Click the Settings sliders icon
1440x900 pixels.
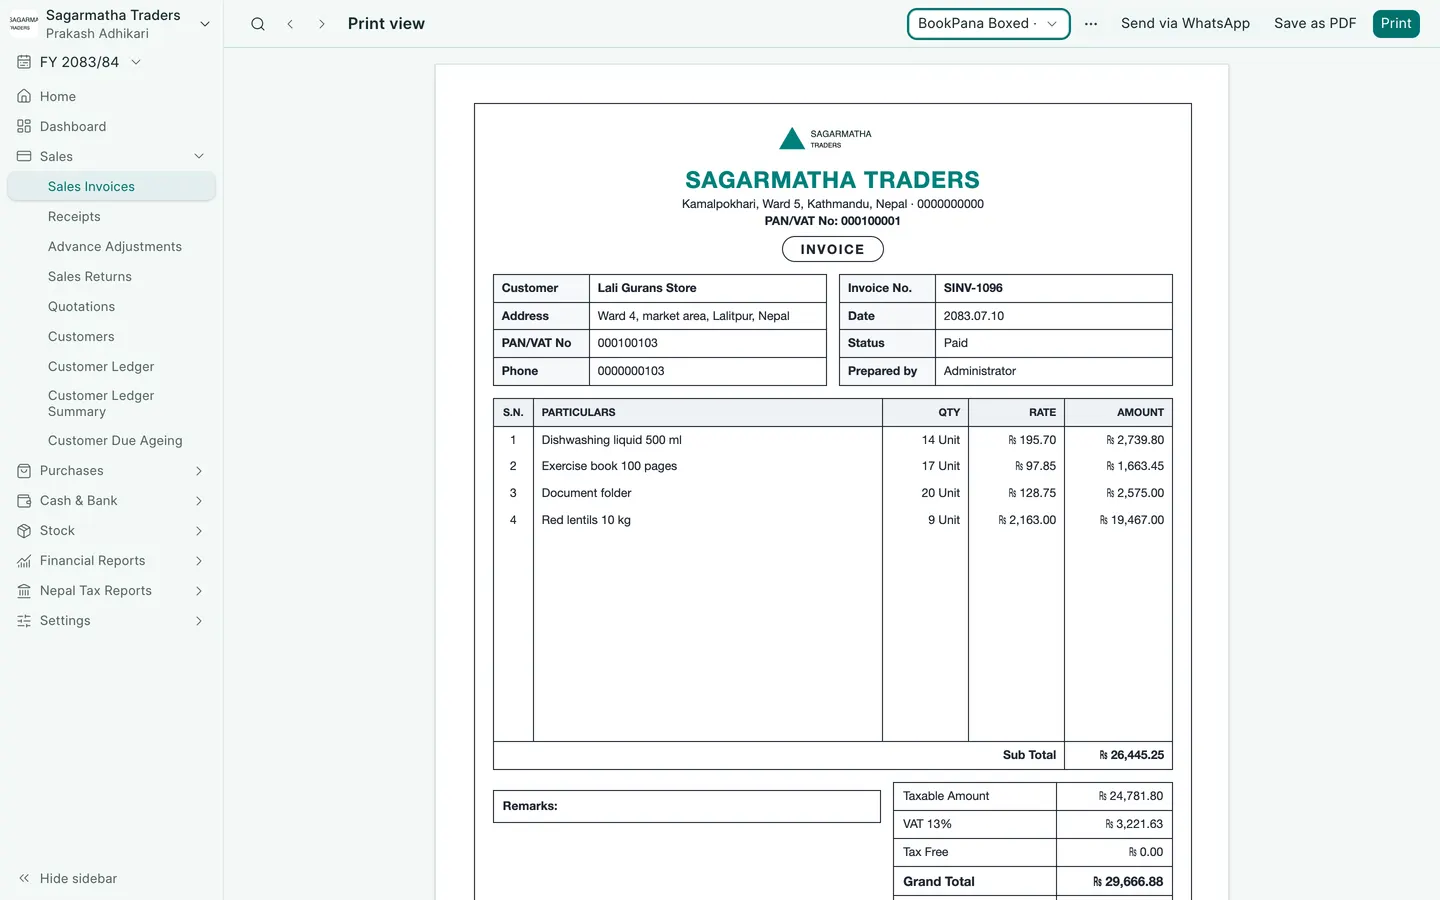(x=24, y=620)
